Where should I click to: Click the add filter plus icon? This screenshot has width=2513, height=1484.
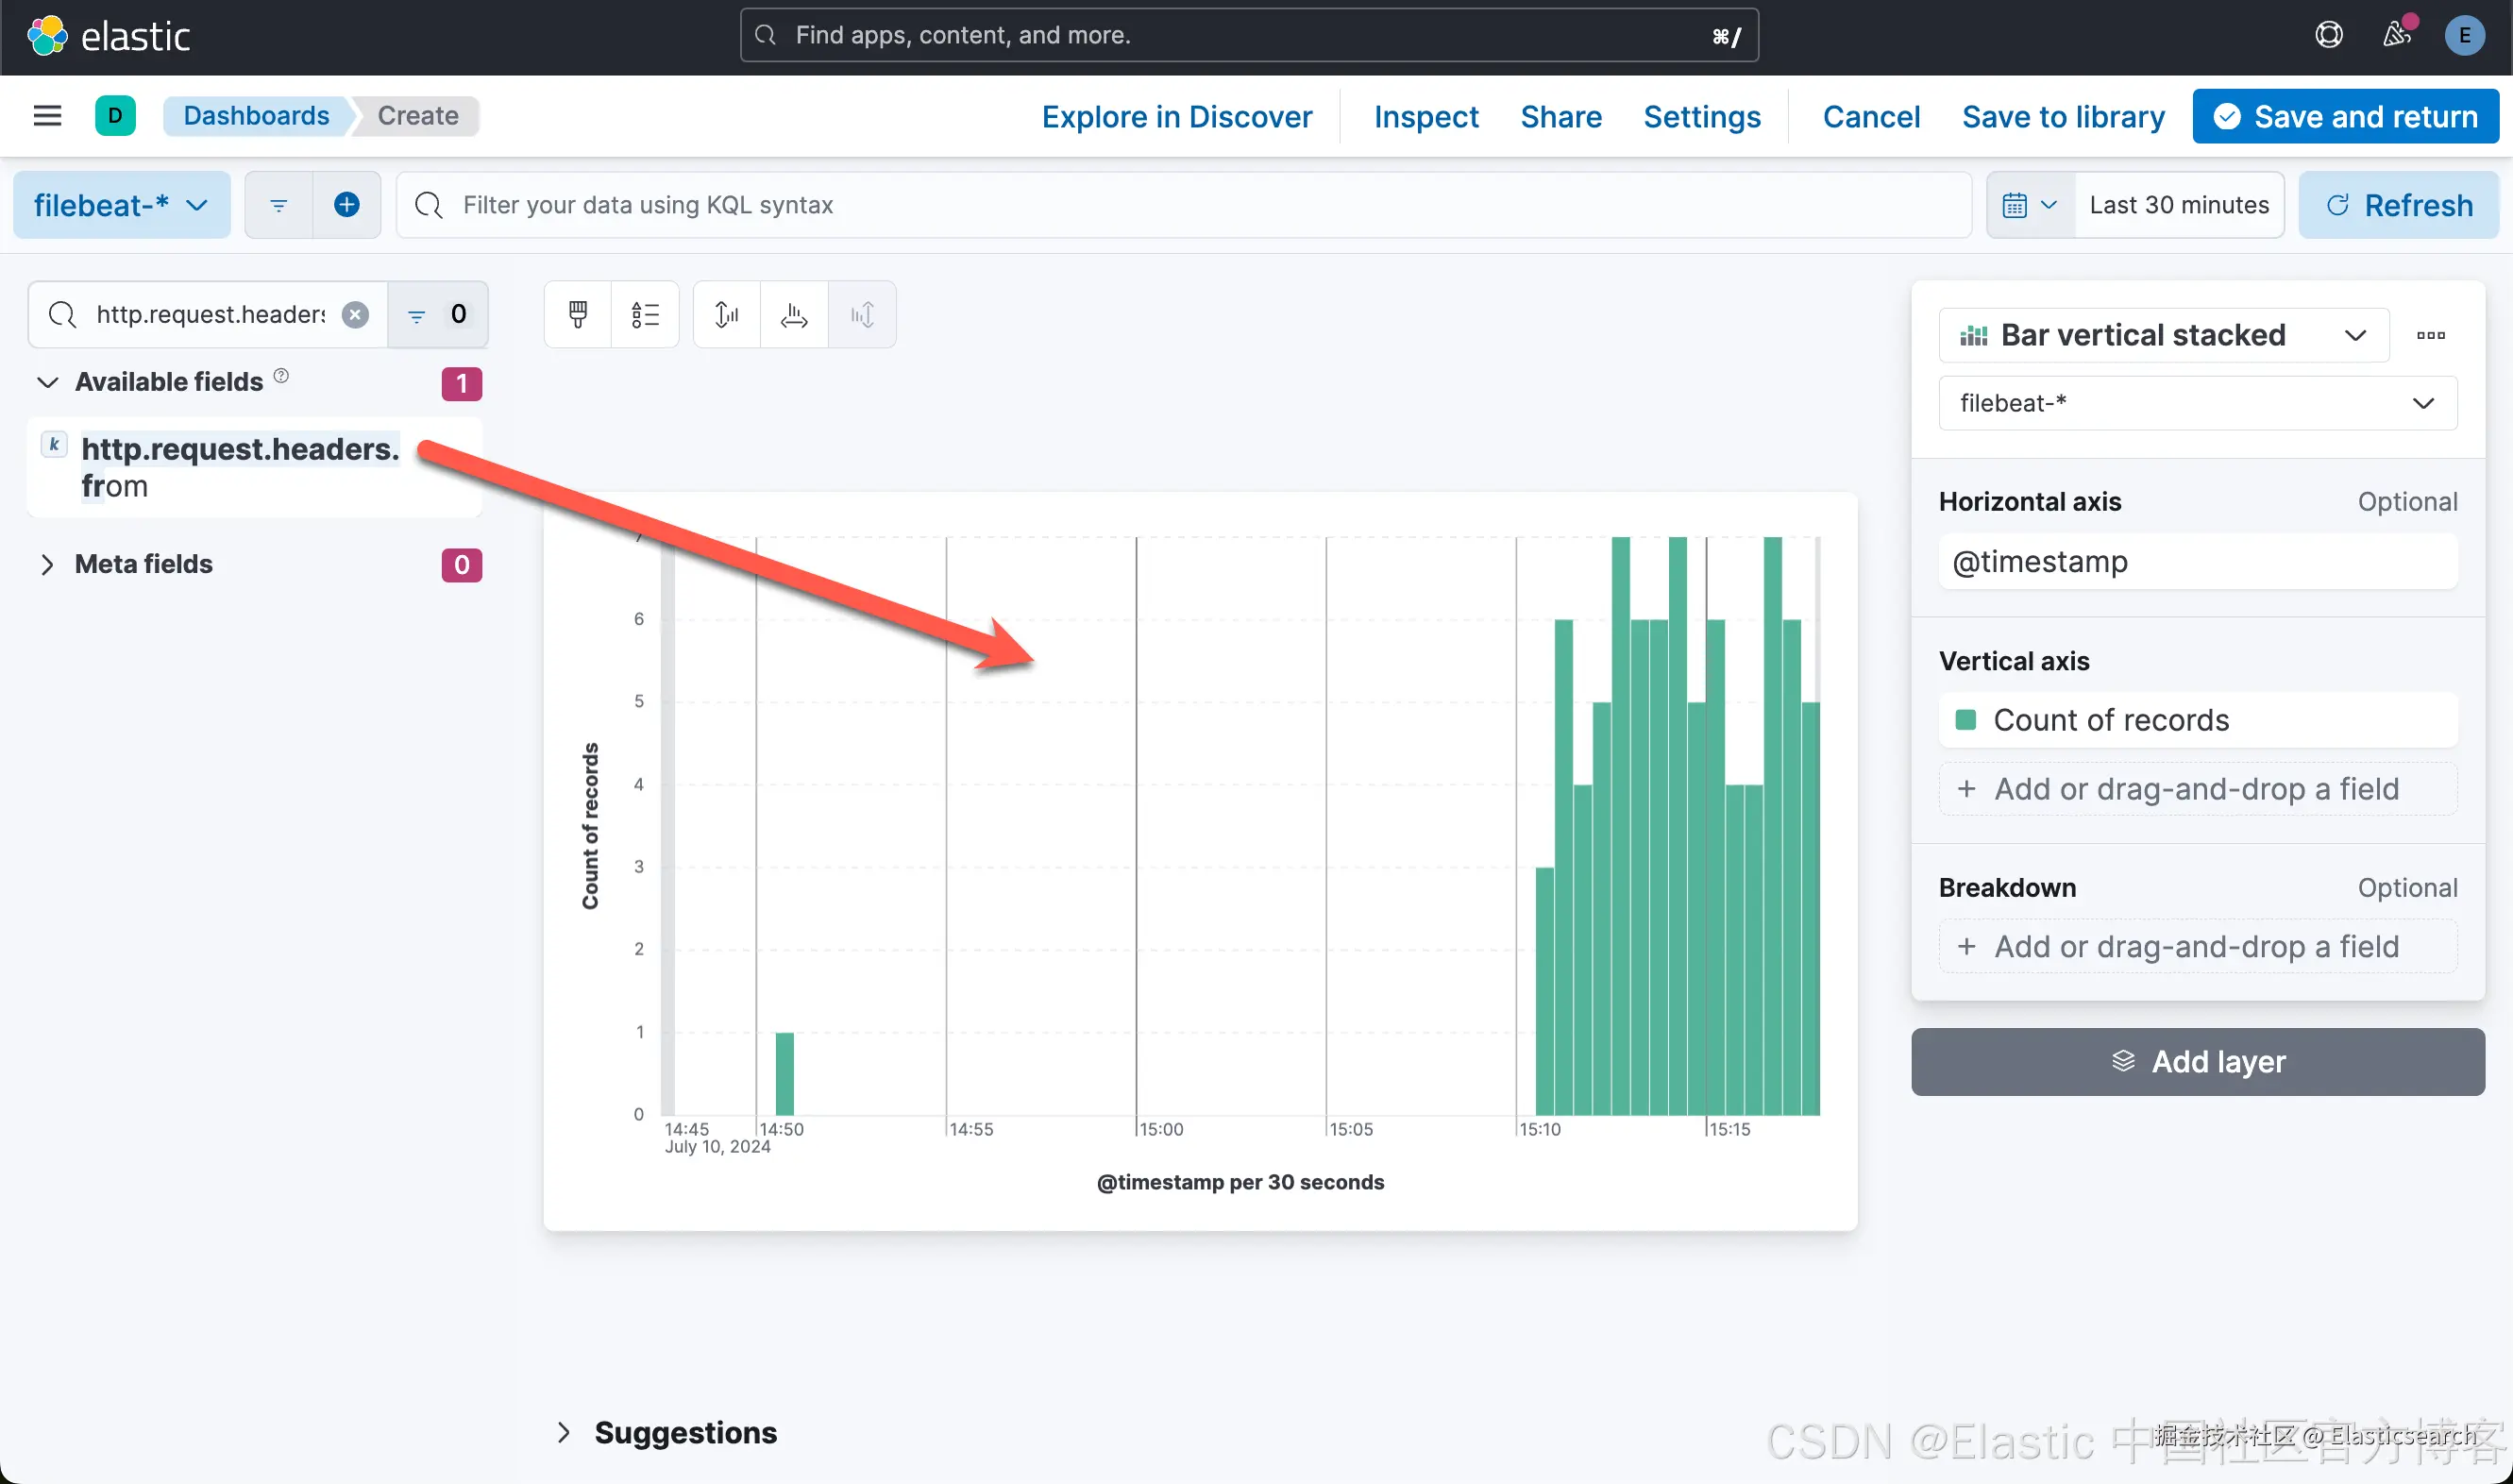(346, 205)
